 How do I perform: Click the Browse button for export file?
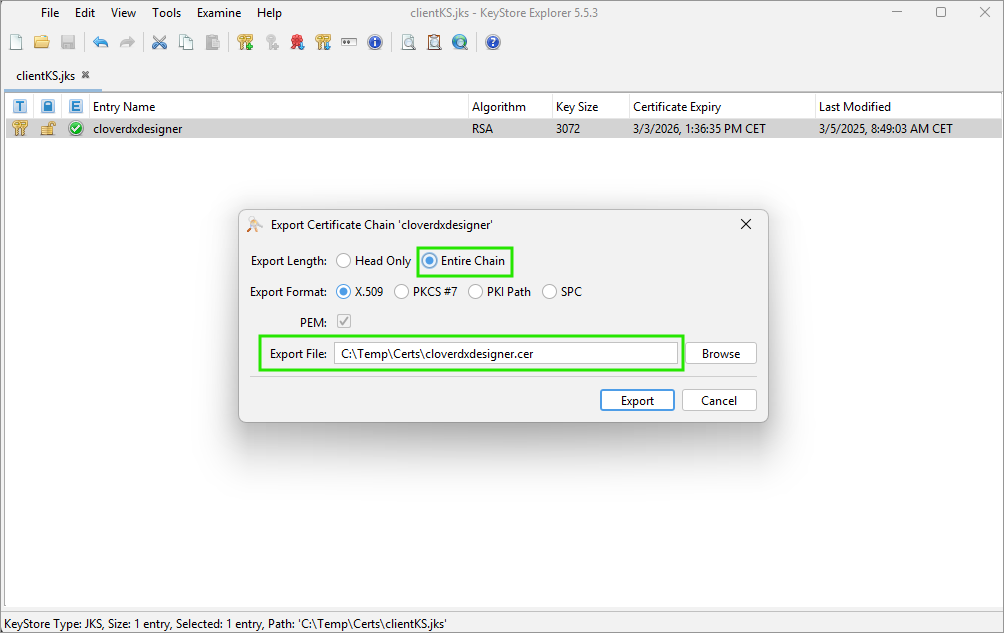pyautogui.click(x=720, y=352)
